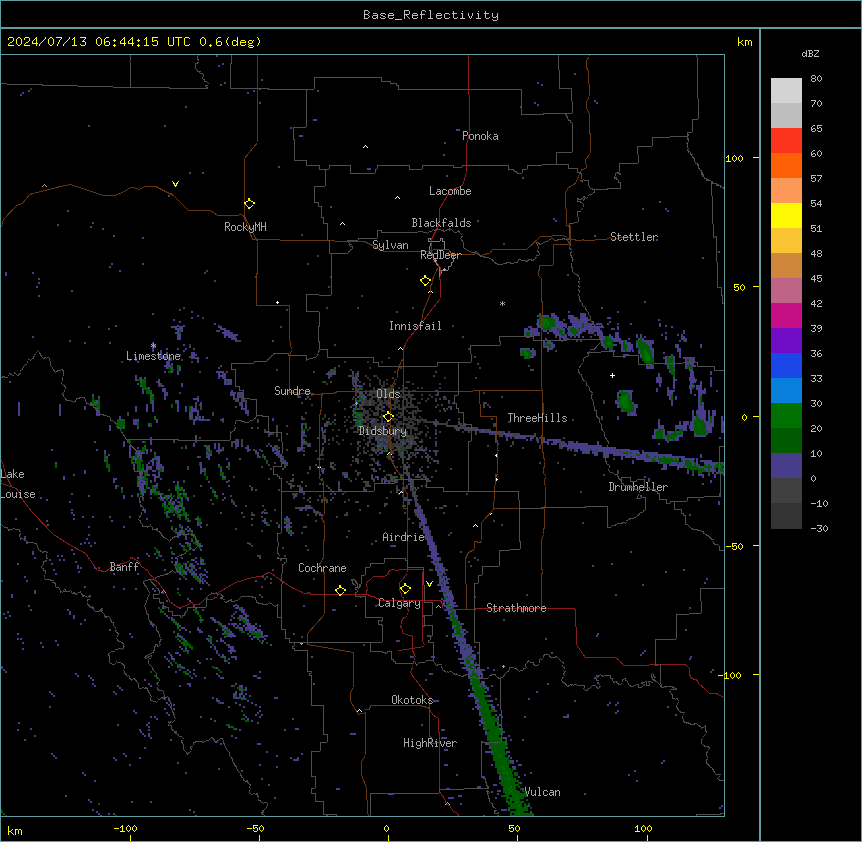Click the yellow V marker northeast of Calgary
The height and width of the screenshot is (842, 862).
pos(429,584)
